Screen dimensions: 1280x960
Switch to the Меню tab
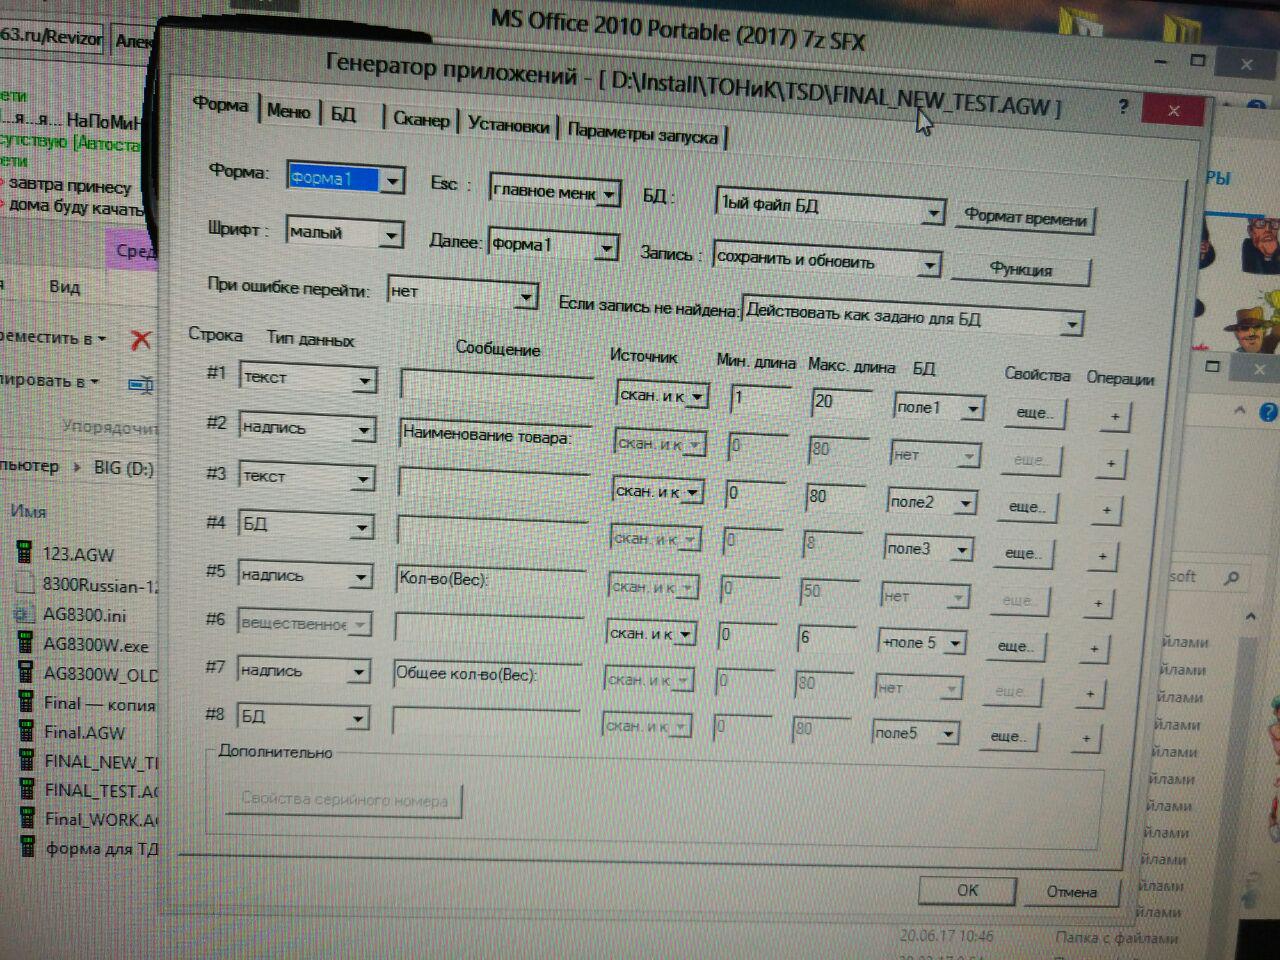(288, 111)
